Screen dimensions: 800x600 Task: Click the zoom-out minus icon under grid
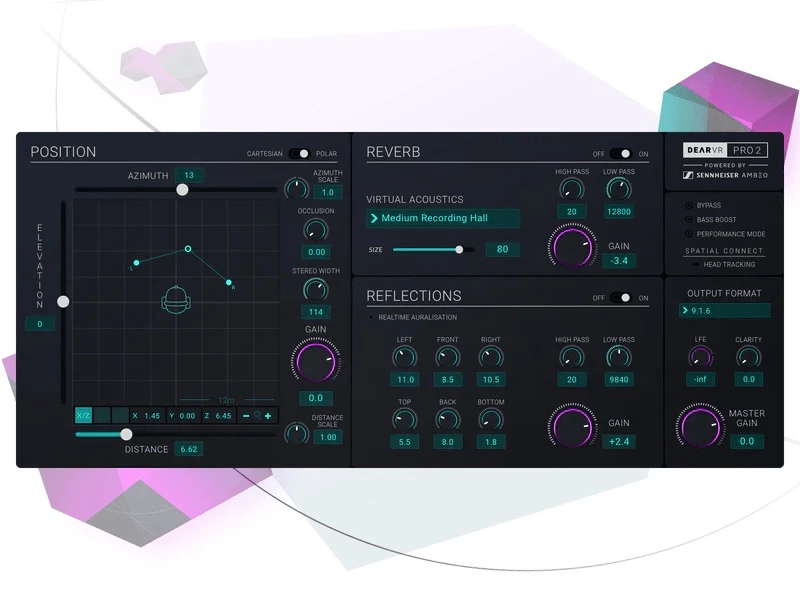click(246, 416)
